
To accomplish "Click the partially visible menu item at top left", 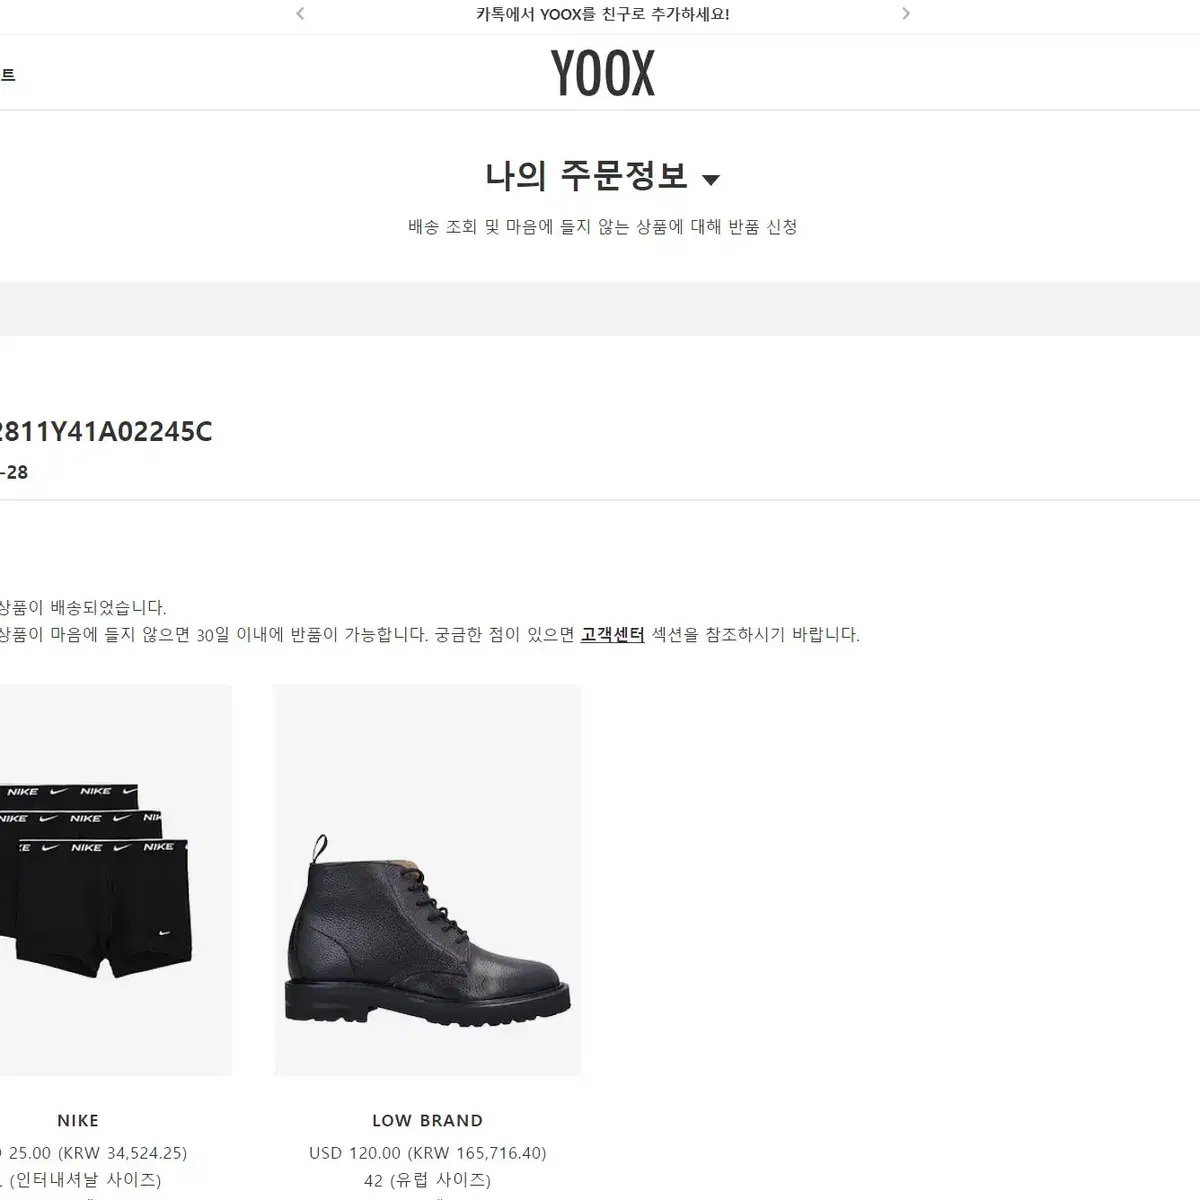I will click(x=7, y=75).
